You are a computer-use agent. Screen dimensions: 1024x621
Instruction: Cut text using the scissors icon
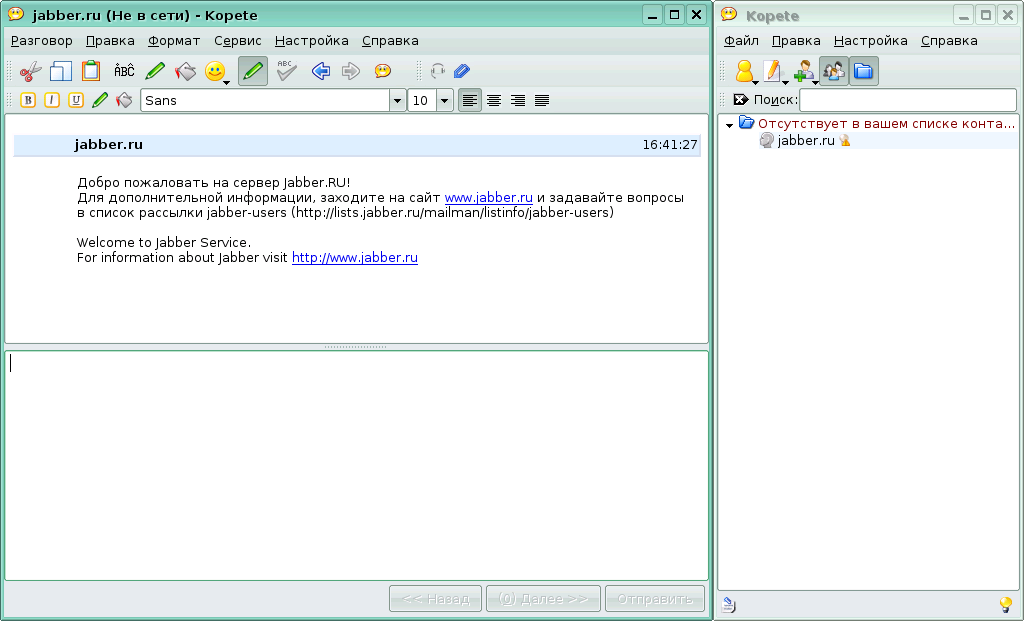29,71
